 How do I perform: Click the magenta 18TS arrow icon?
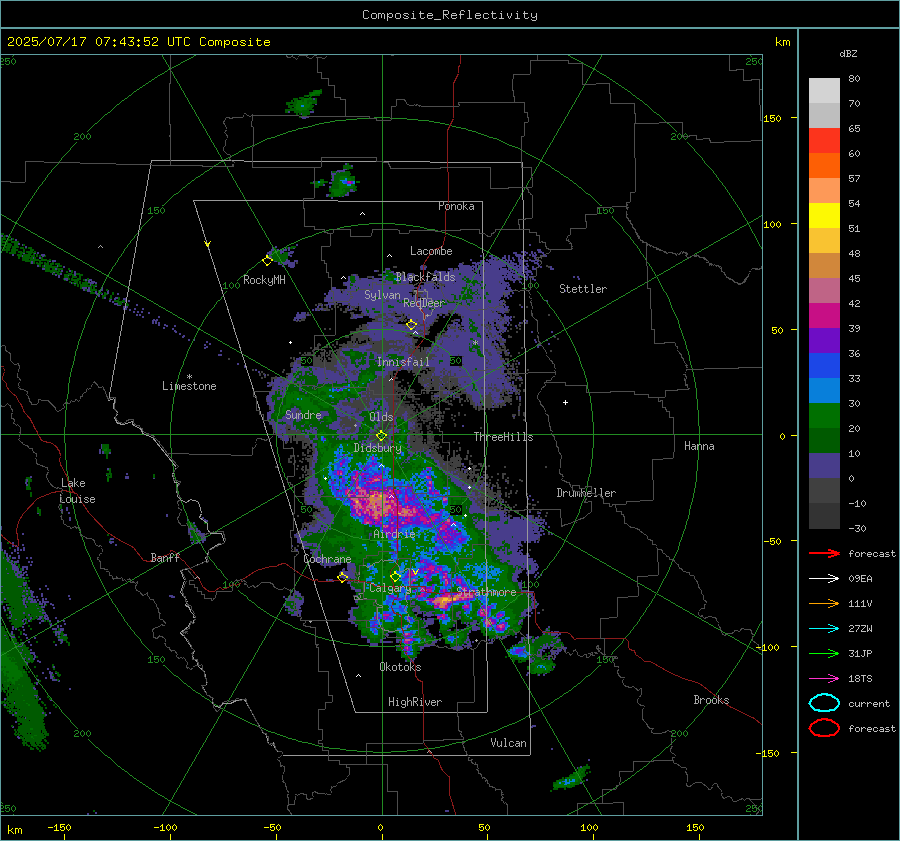coord(824,679)
